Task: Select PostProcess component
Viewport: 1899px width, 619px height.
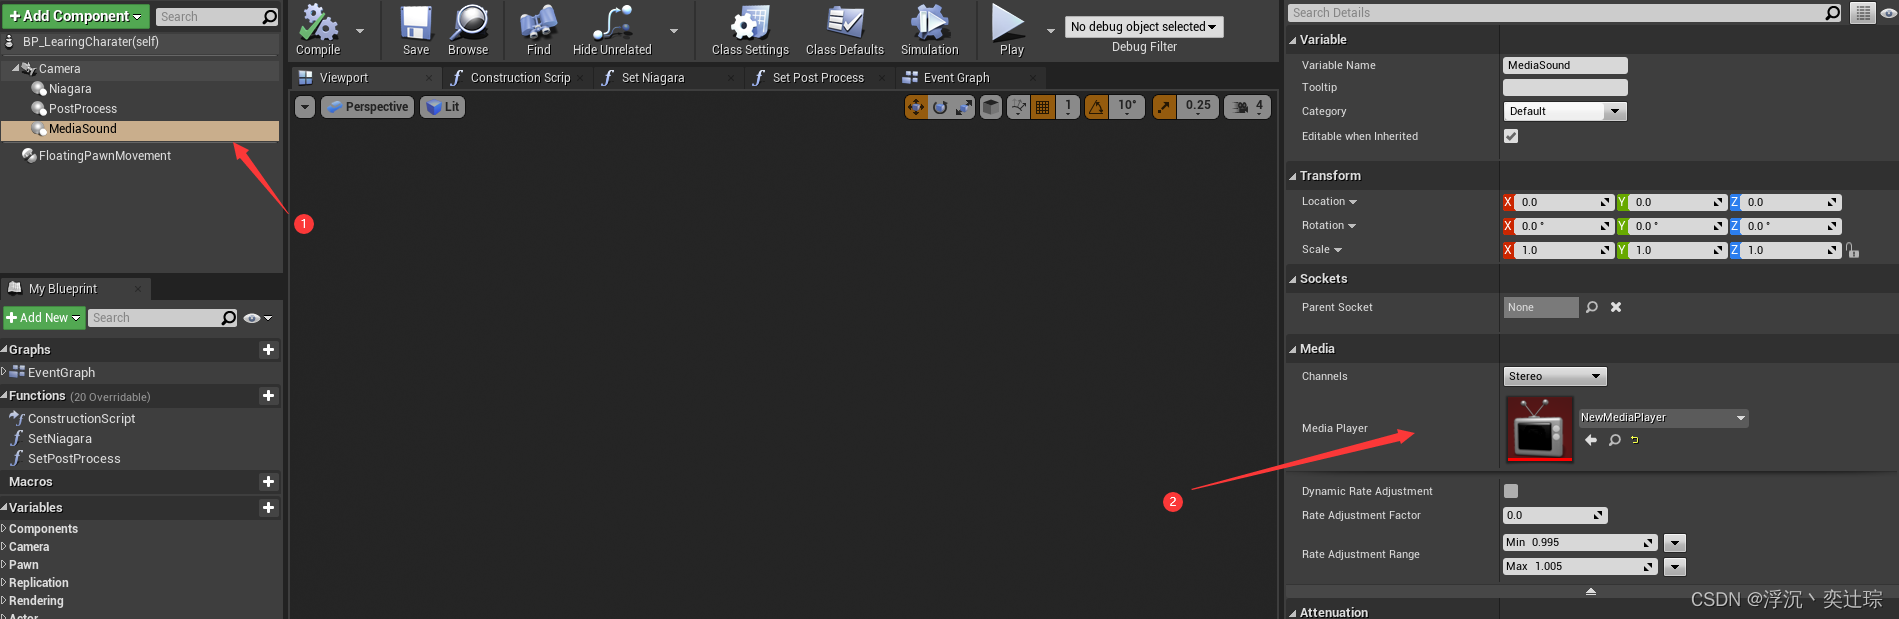Action: pyautogui.click(x=83, y=109)
